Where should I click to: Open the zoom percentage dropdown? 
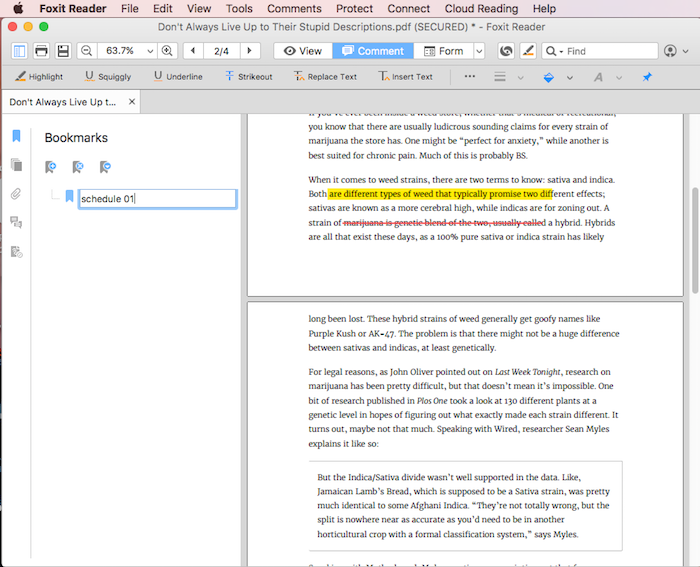150,50
